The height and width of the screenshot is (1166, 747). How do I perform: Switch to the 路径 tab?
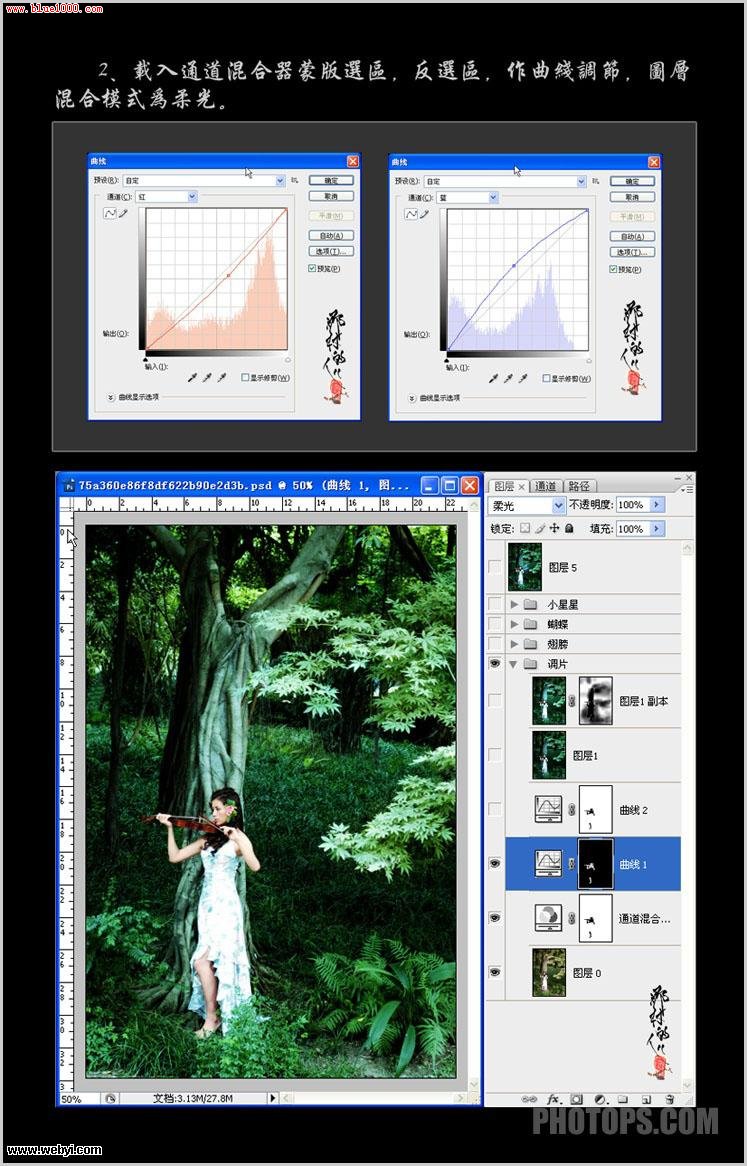click(x=579, y=486)
